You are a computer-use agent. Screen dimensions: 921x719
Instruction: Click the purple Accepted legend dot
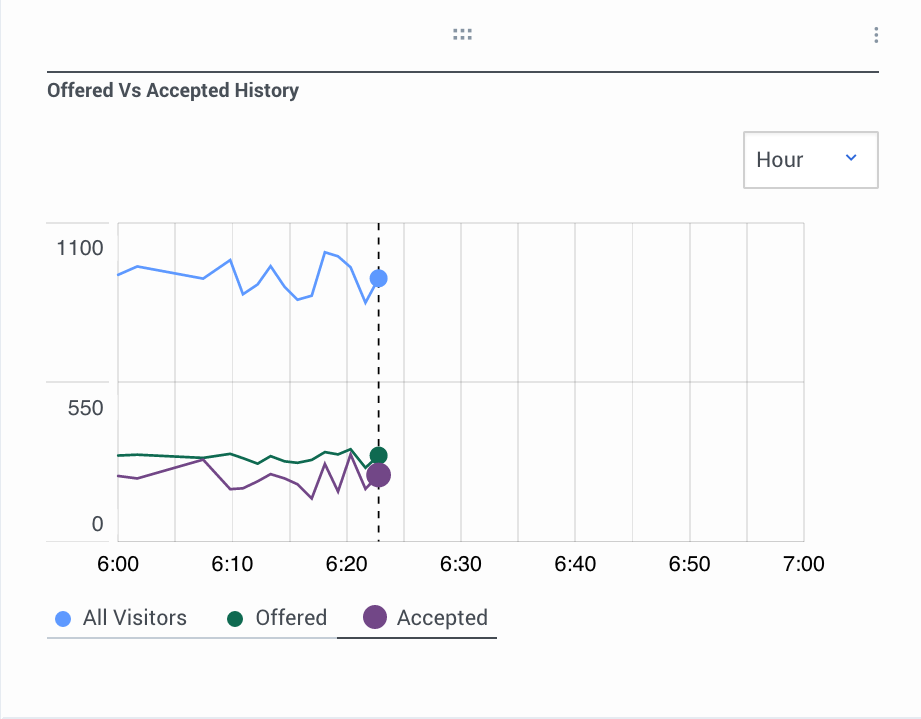(374, 618)
